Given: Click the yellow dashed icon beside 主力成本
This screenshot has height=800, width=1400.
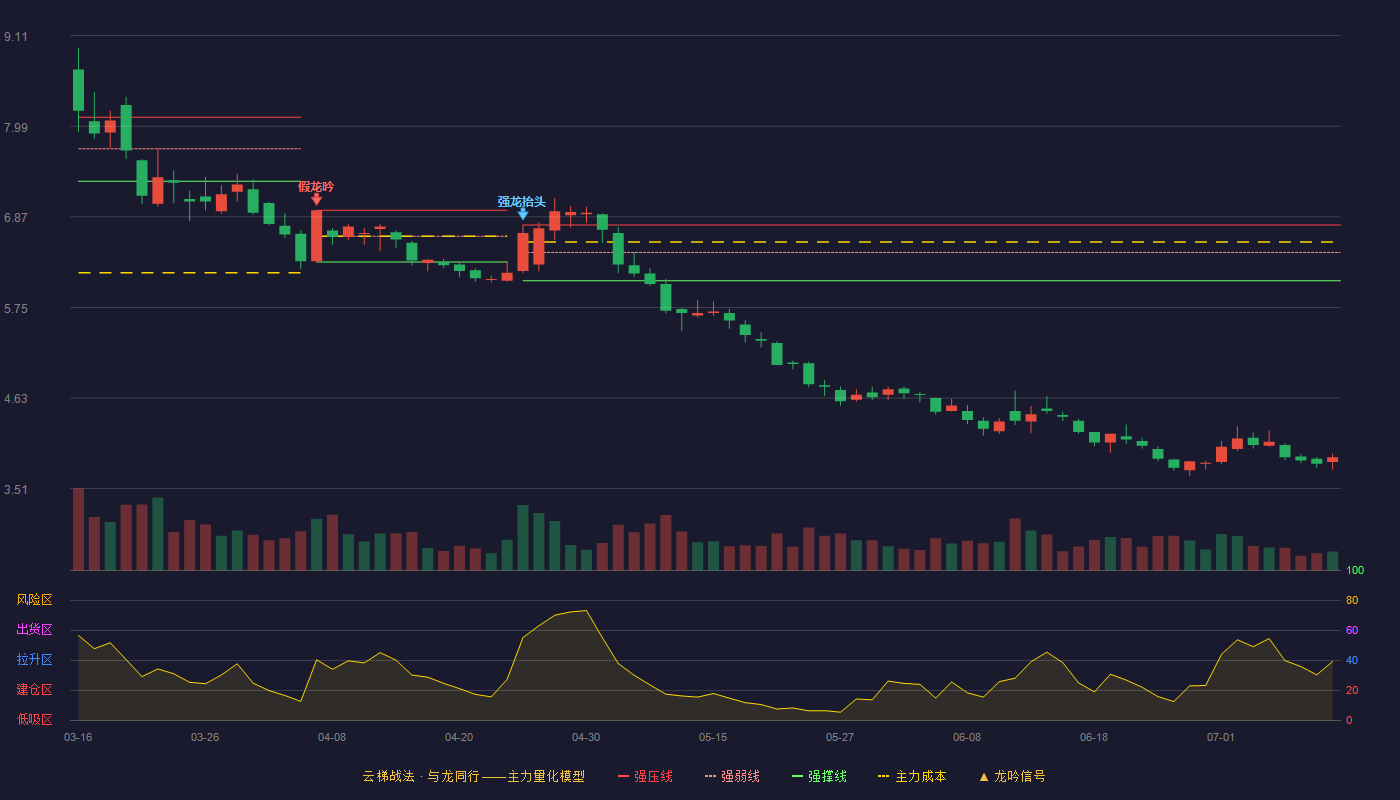Looking at the screenshot, I should click(x=883, y=776).
